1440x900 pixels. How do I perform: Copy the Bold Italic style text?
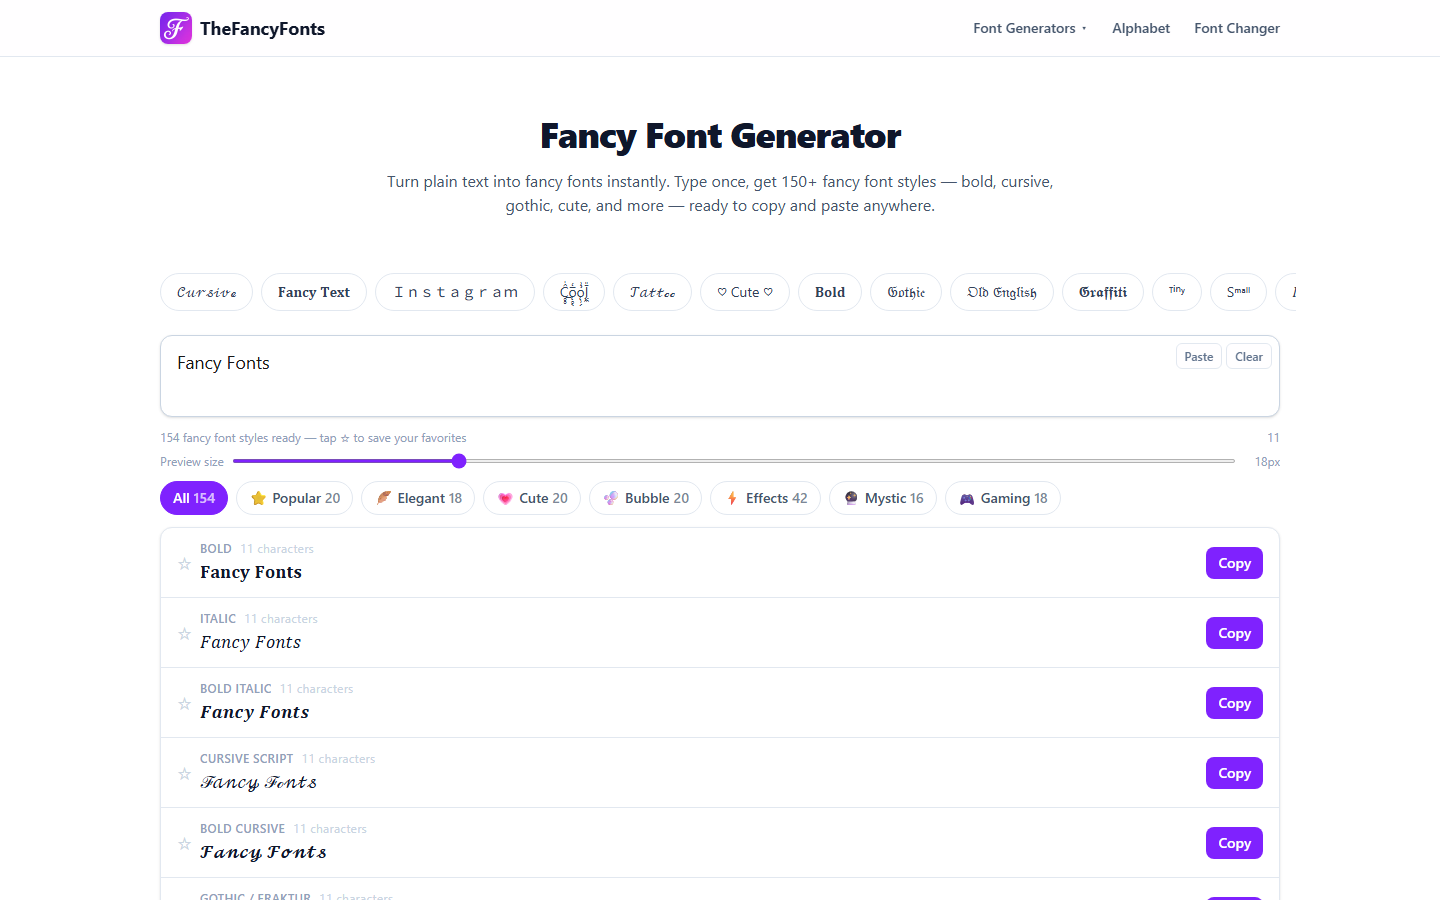pos(1234,703)
